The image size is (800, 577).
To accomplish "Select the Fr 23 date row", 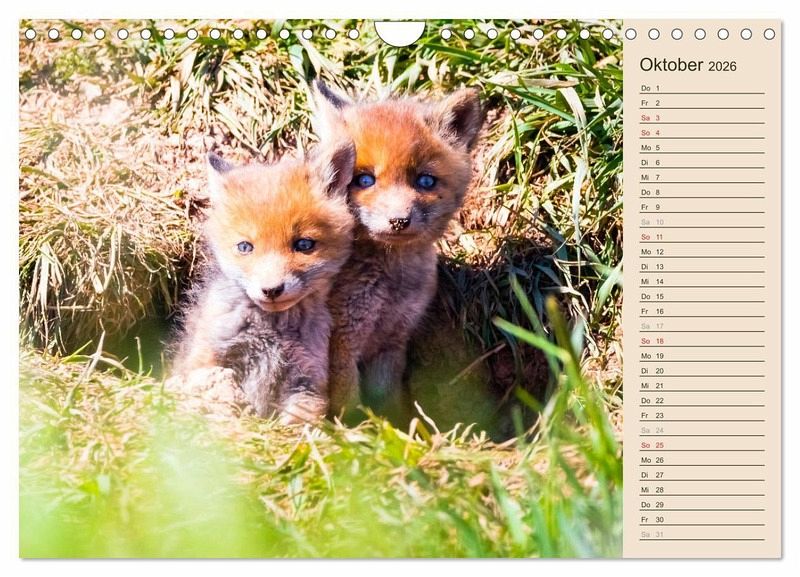I will [702, 415].
